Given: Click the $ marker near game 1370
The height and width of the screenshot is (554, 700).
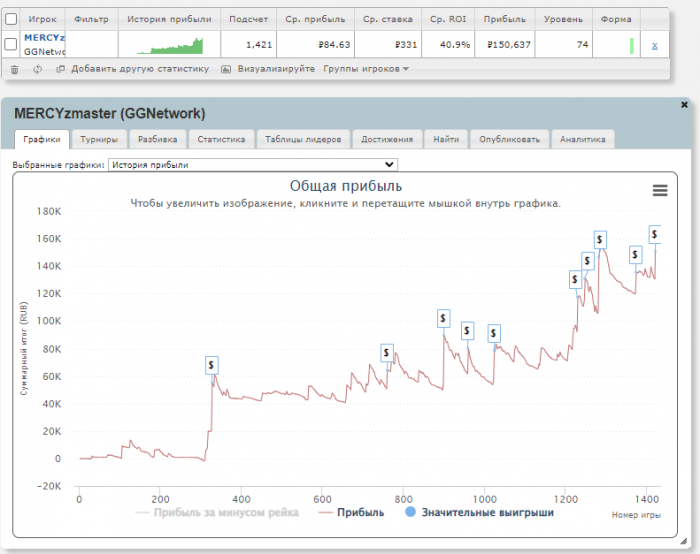Looking at the screenshot, I should coord(635,255).
